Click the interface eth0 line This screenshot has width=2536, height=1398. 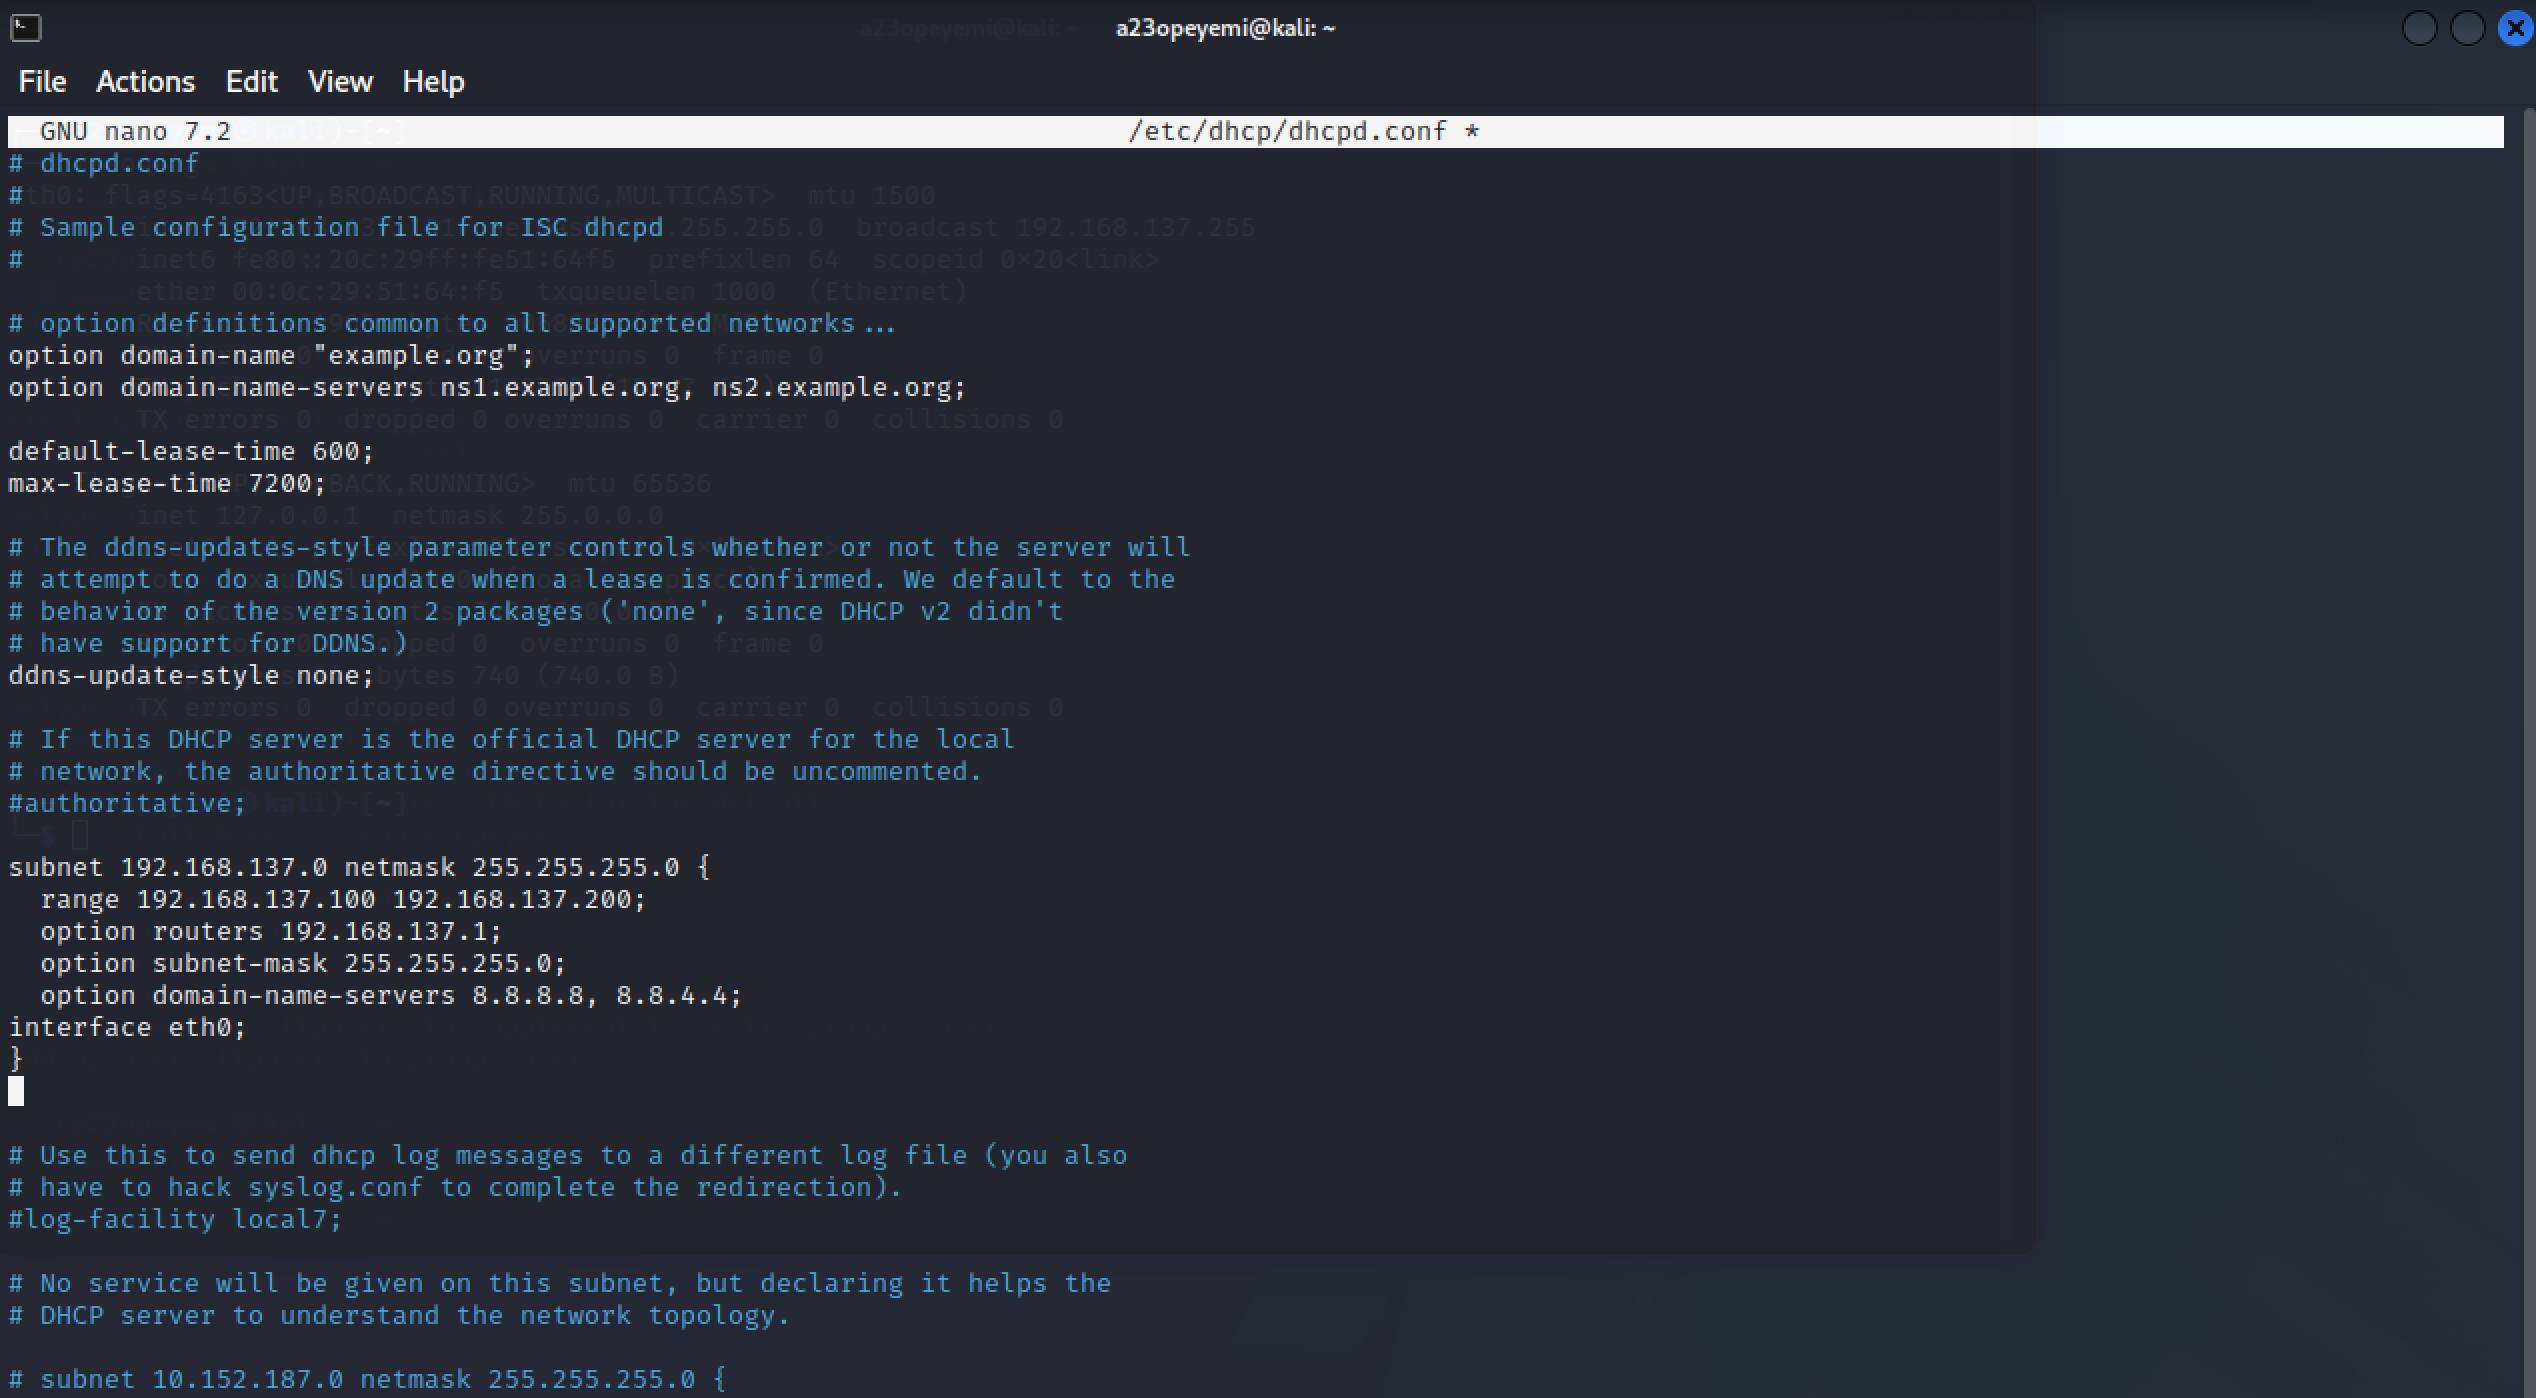tap(127, 1026)
